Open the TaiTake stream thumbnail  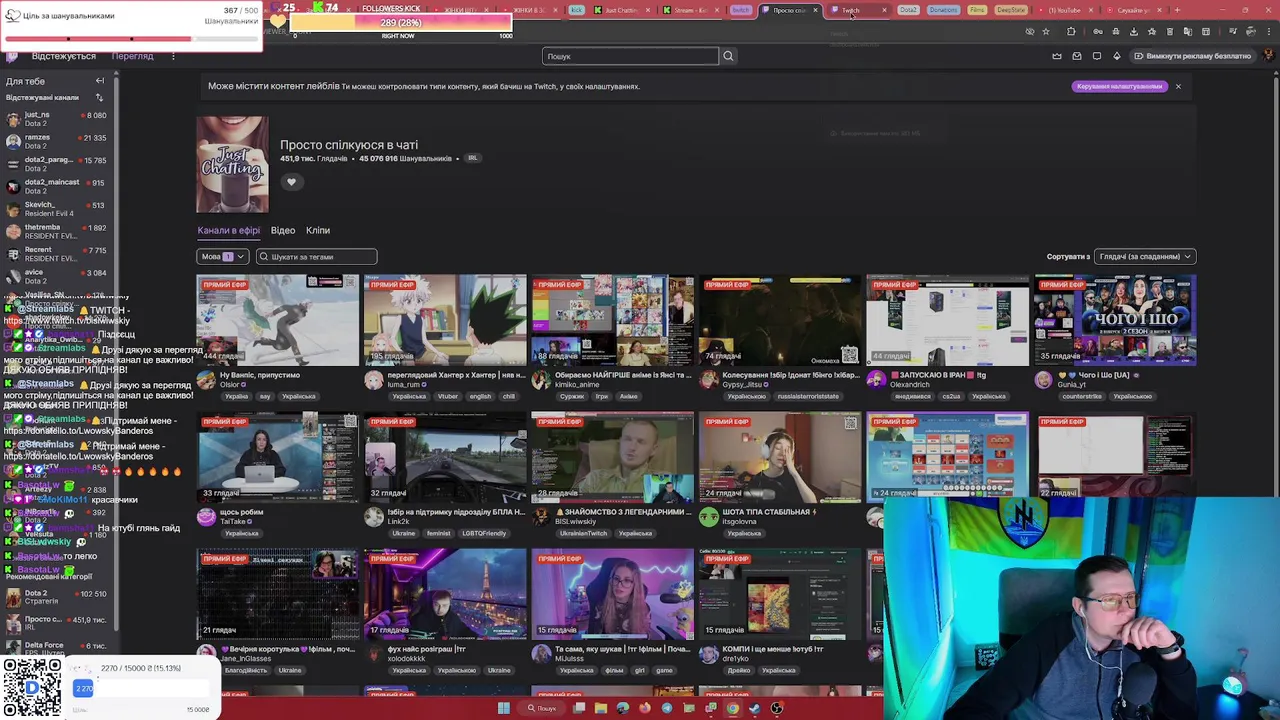click(x=277, y=457)
